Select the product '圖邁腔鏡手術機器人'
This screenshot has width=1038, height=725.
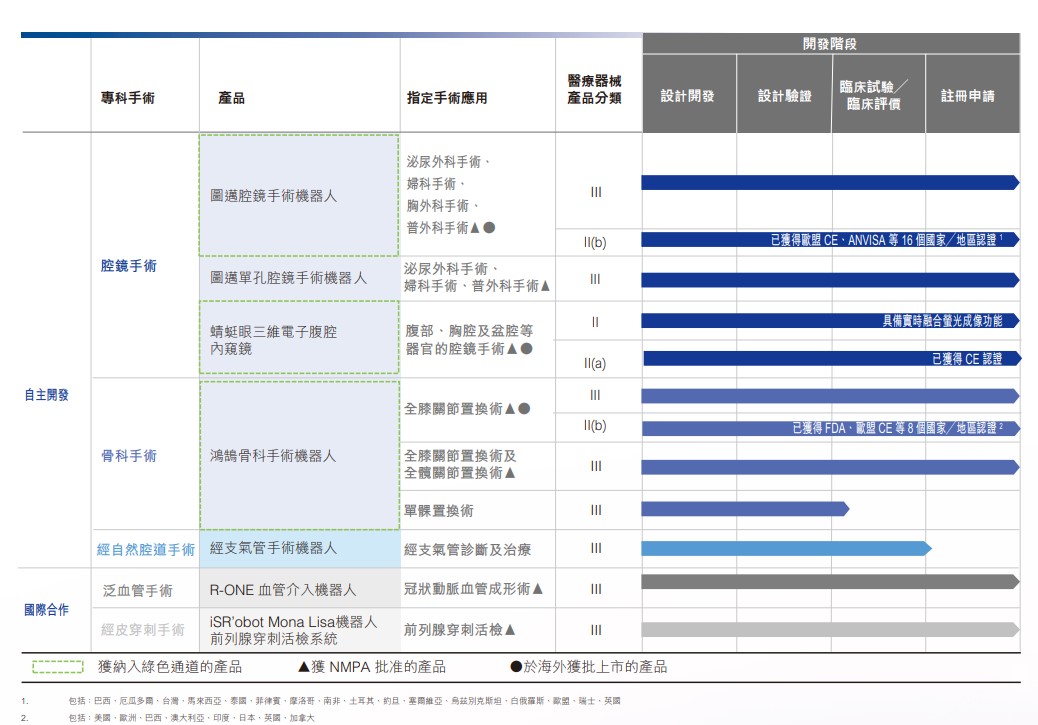pos(273,196)
